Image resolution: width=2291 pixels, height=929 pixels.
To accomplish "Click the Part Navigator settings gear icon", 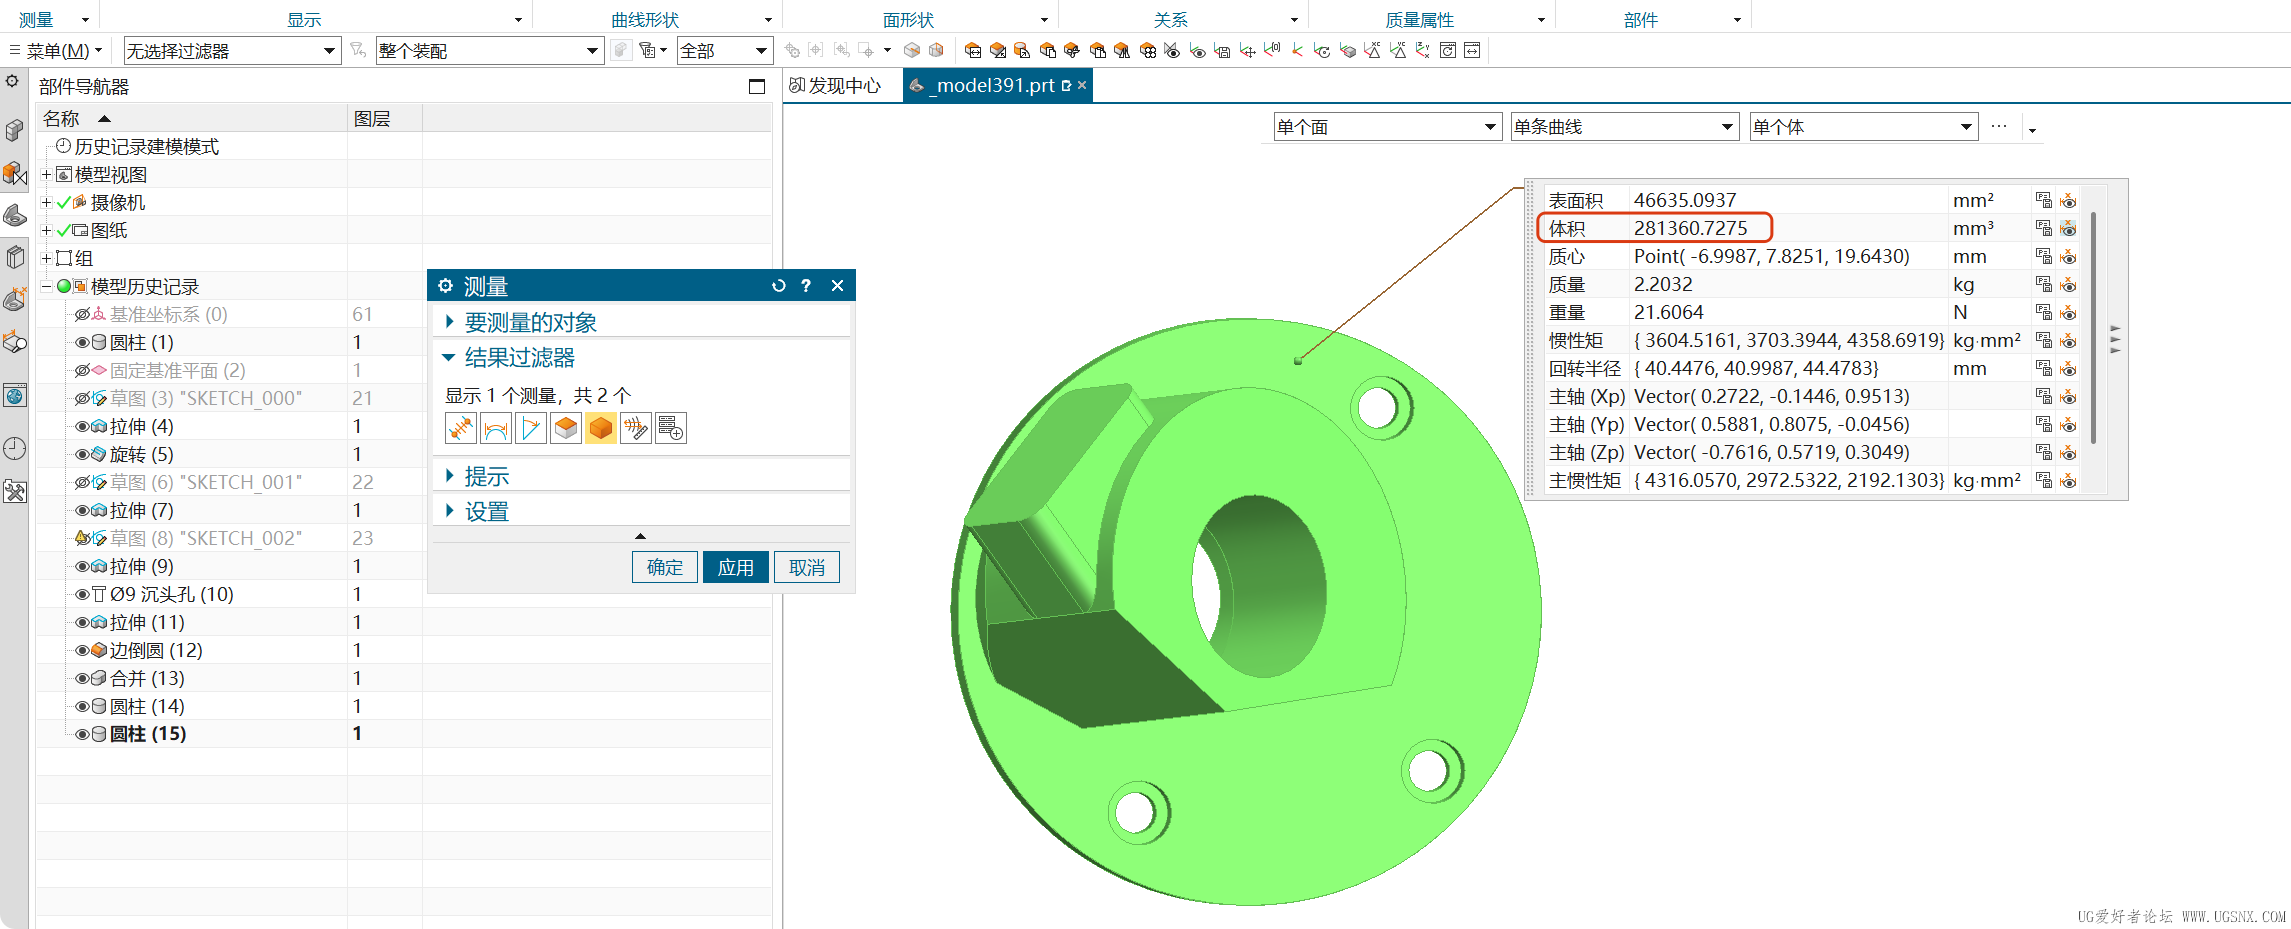I will (x=12, y=81).
